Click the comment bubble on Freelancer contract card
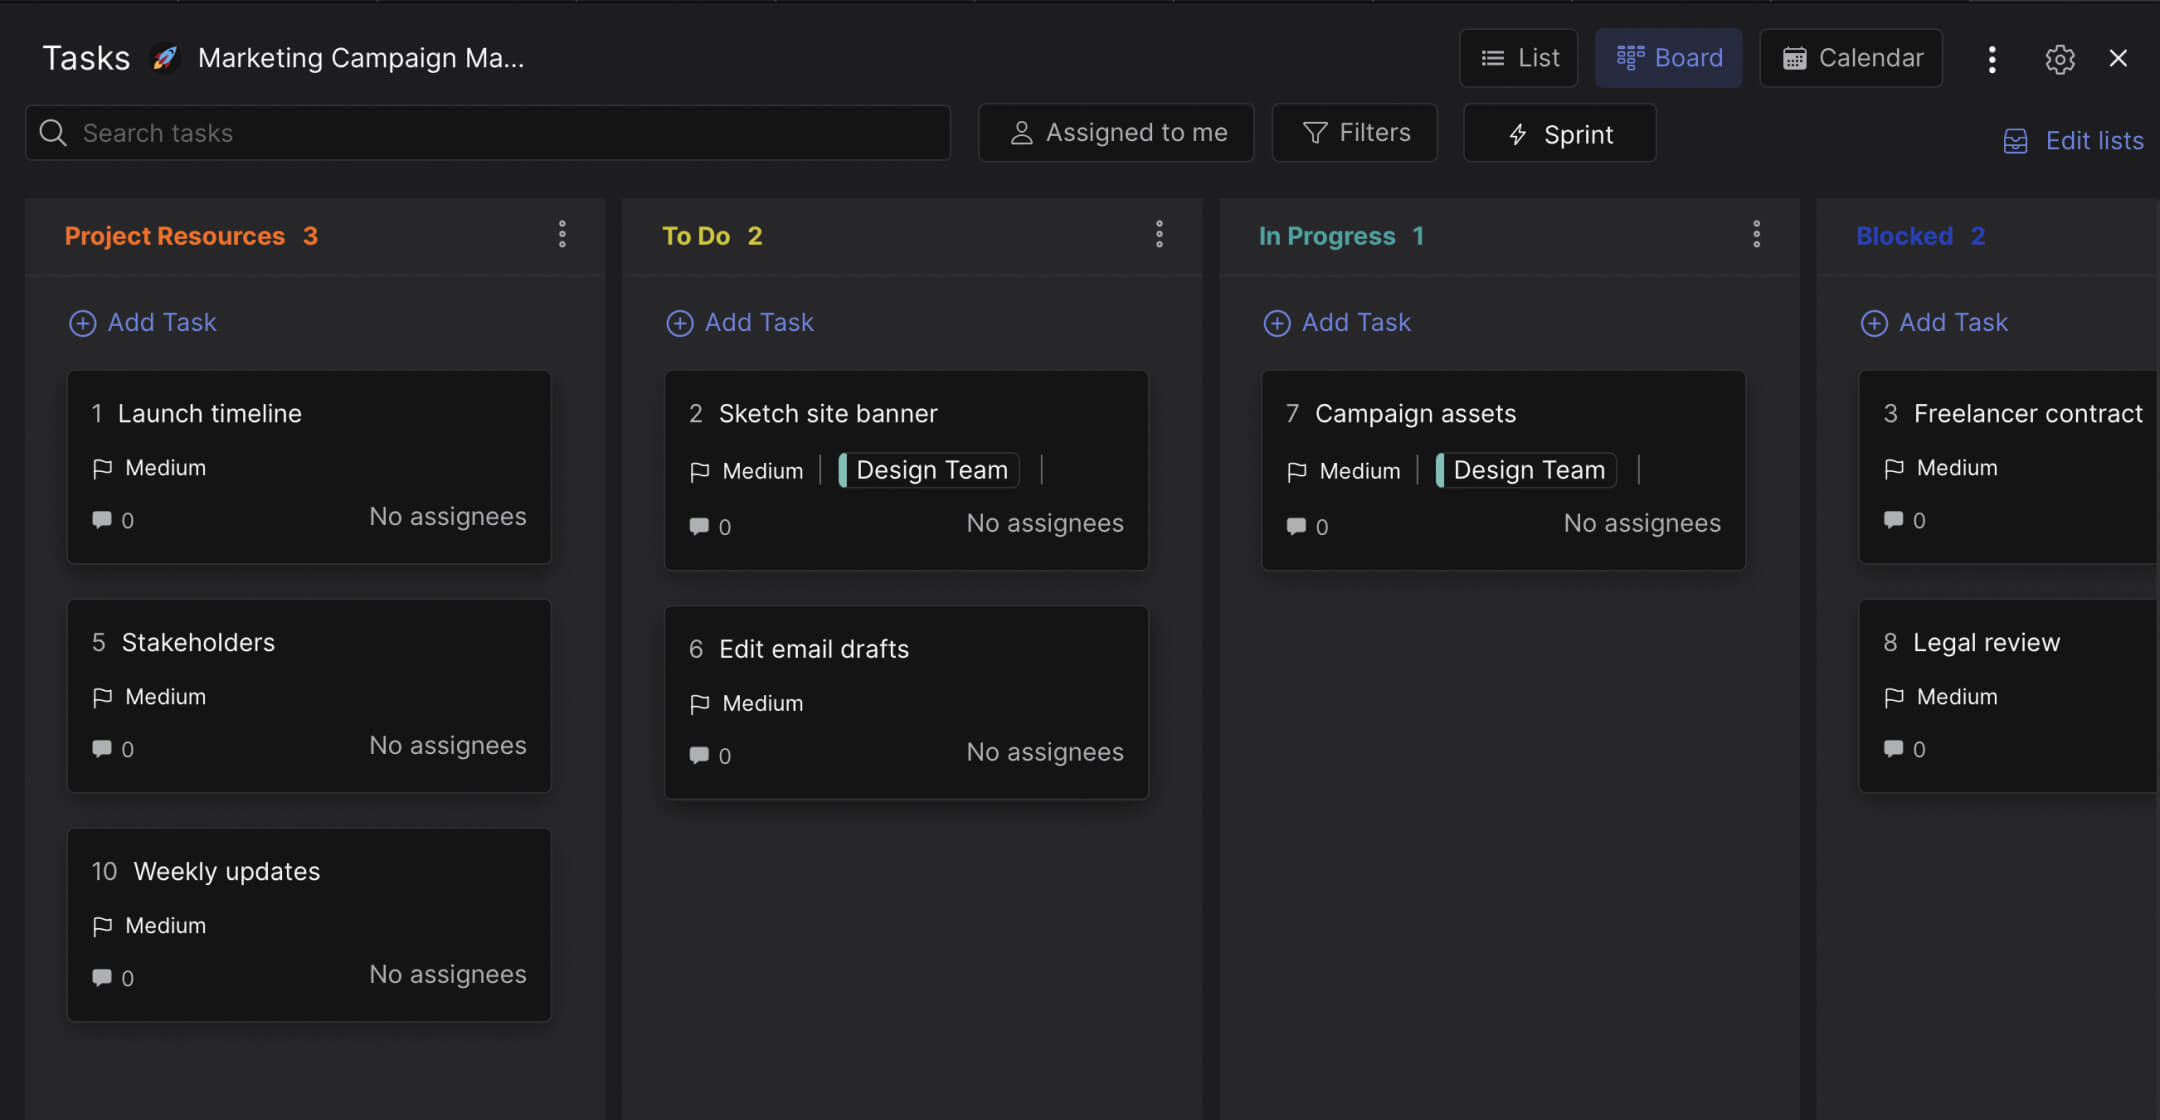 [1893, 519]
